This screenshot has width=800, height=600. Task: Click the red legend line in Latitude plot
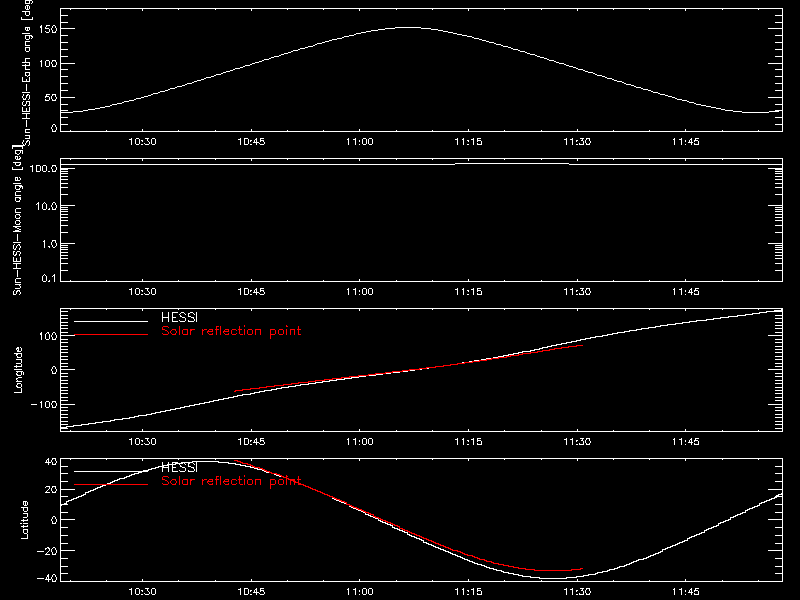click(111, 485)
